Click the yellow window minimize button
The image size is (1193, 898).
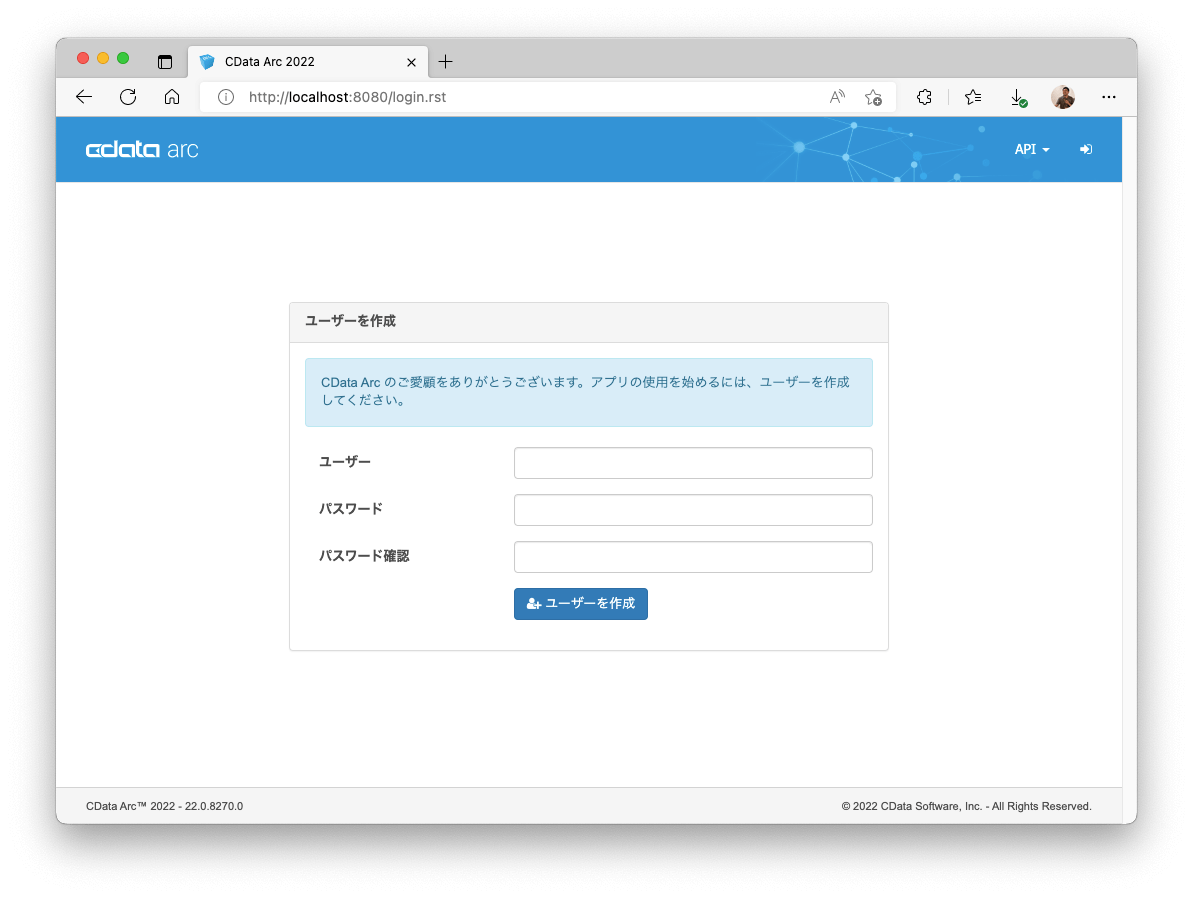103,59
